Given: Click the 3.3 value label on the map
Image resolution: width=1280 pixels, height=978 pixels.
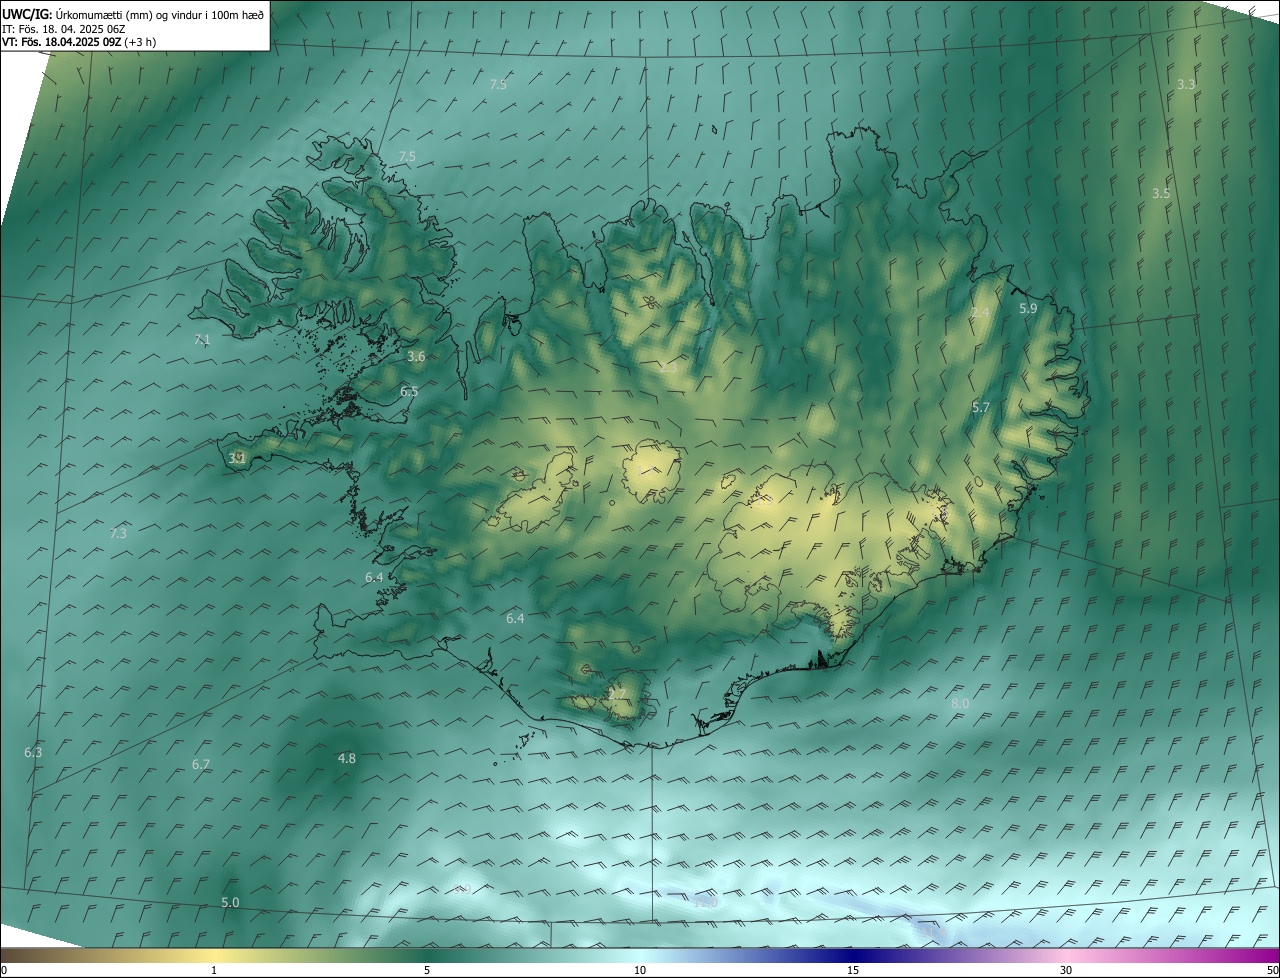Looking at the screenshot, I should 1186,85.
